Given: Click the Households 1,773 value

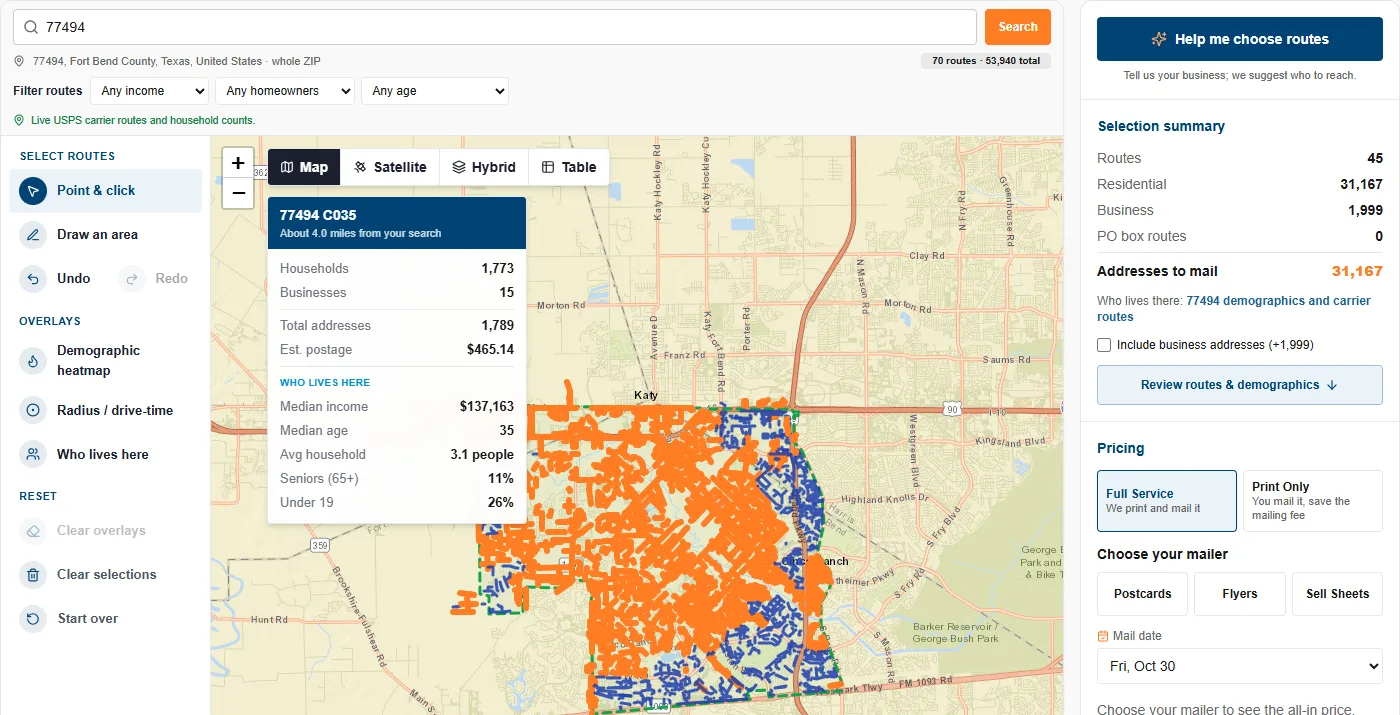Looking at the screenshot, I should pos(497,268).
